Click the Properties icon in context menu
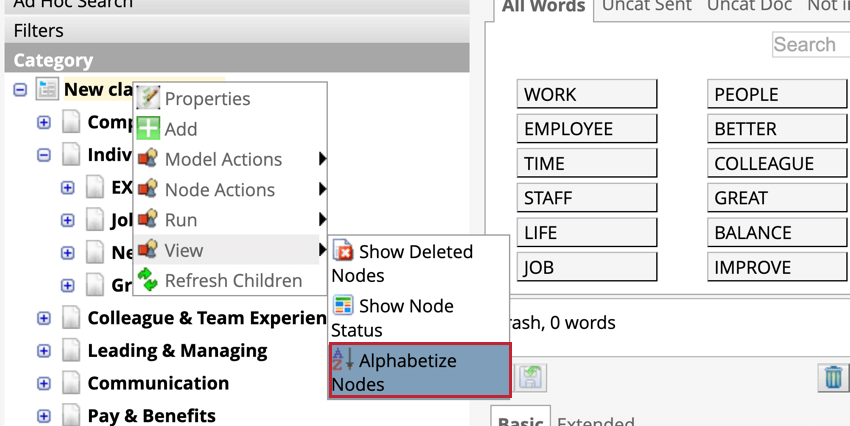Viewport: 850px width, 426px height. coord(148,98)
